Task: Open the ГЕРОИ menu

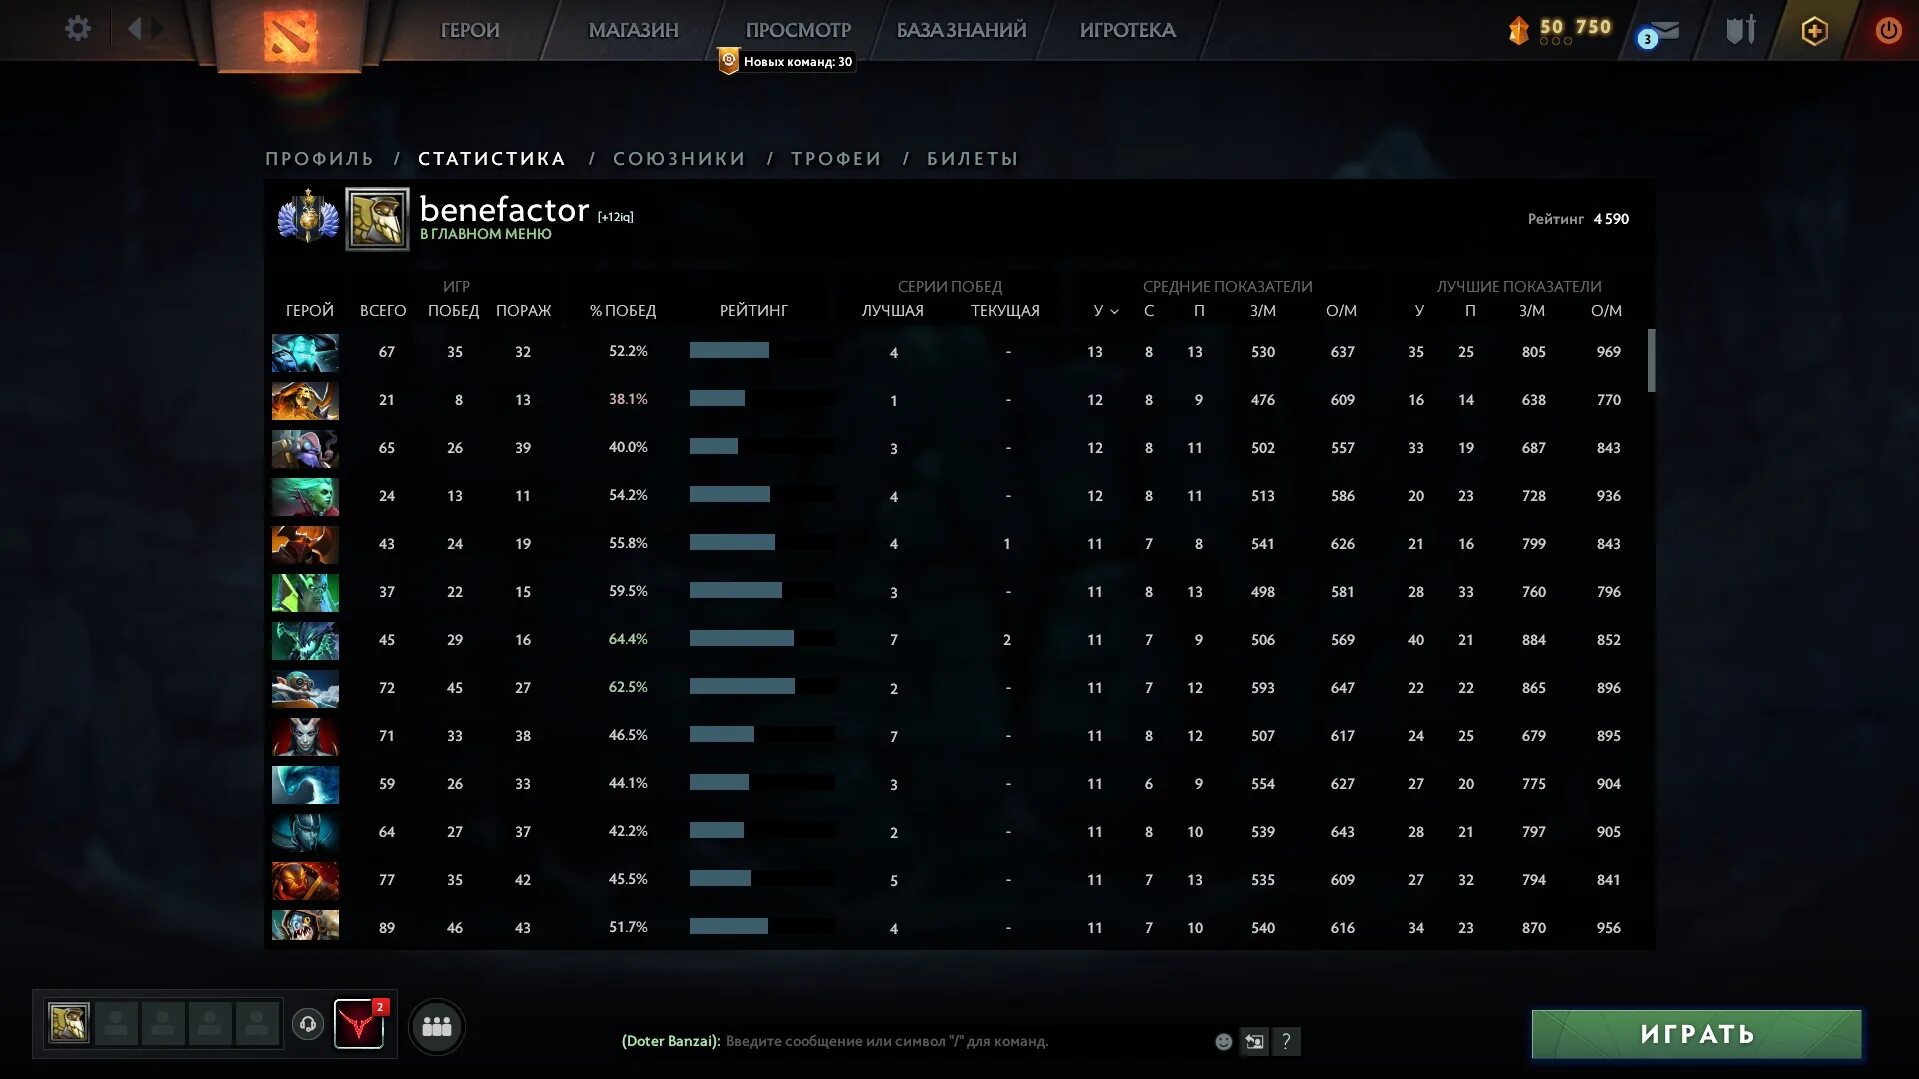Action: click(x=470, y=30)
